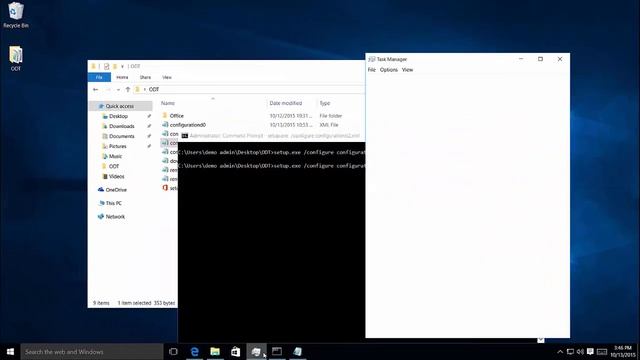The width and height of the screenshot is (640, 360).
Task: Show hidden system tray icons chevron
Action: coord(560,351)
